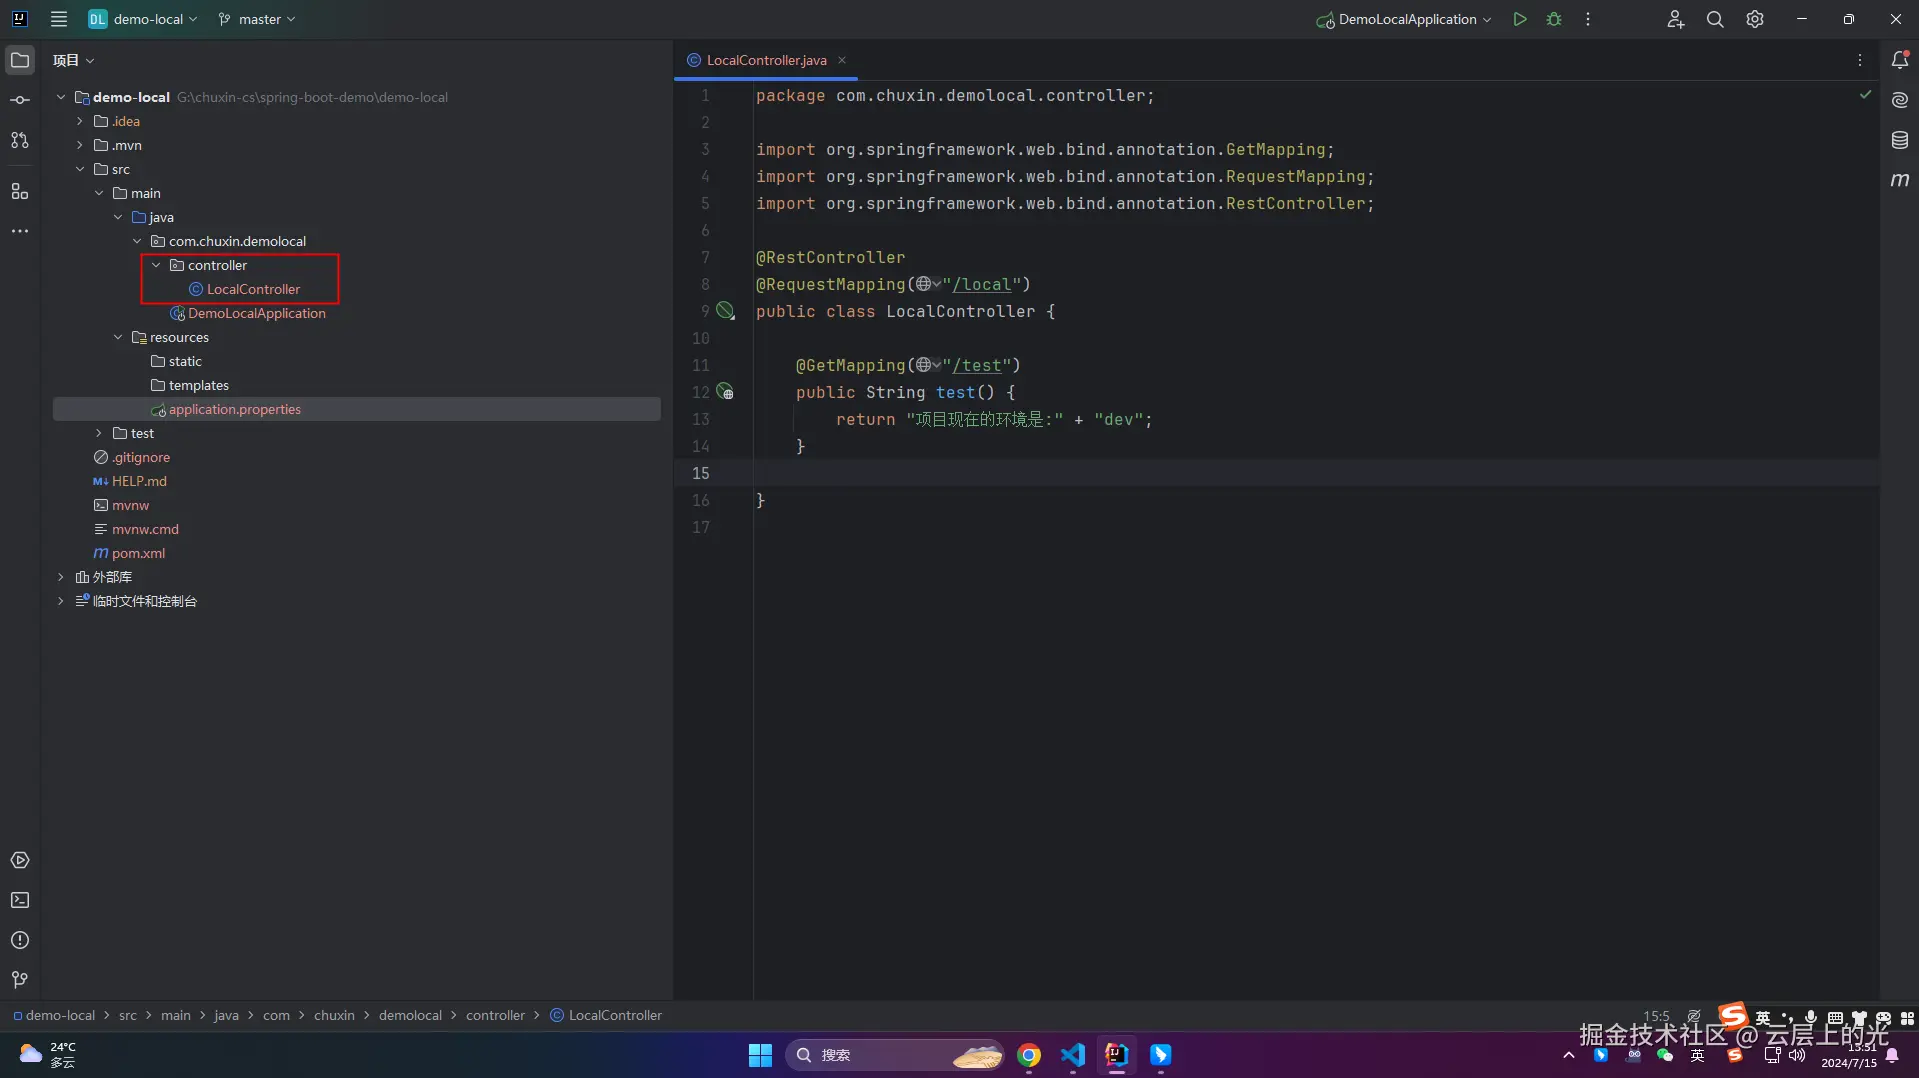Click the controller breadcrumb in navigation bar
The height and width of the screenshot is (1078, 1919).
pyautogui.click(x=495, y=1015)
